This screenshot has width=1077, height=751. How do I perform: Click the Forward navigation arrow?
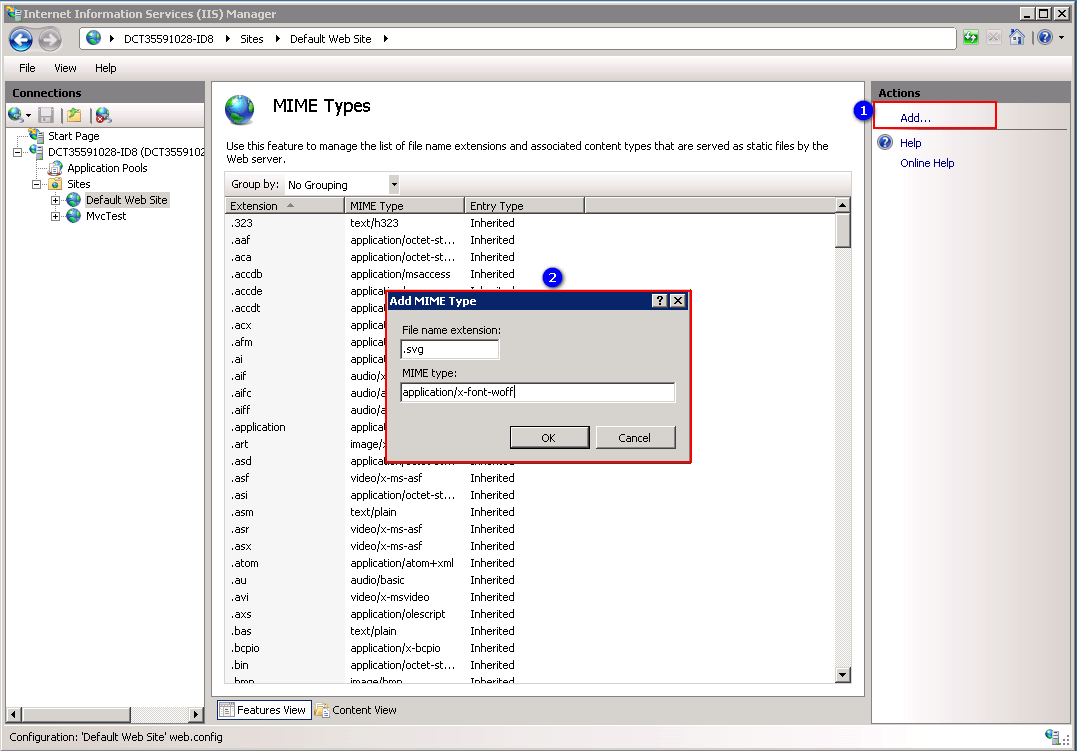point(49,40)
